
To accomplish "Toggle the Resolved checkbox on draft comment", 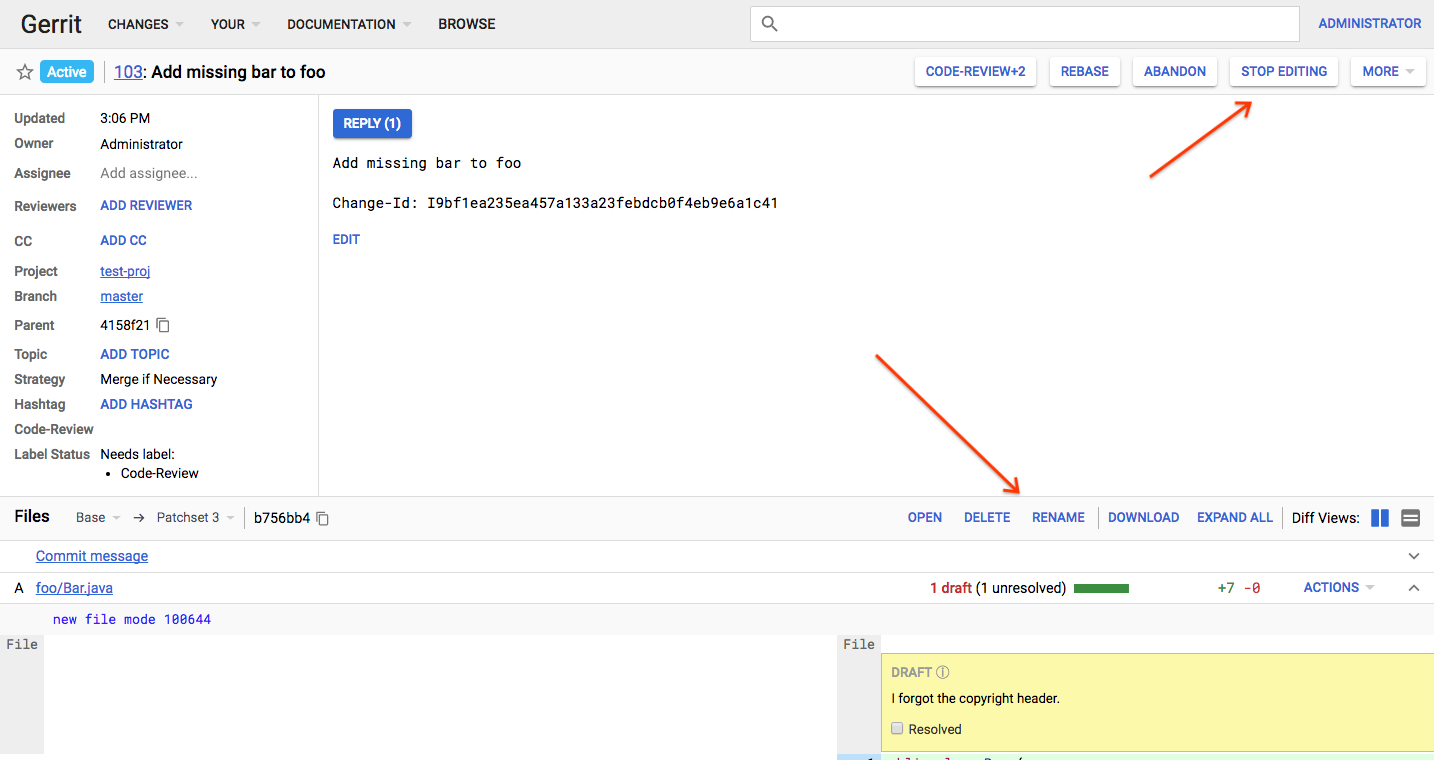I will pyautogui.click(x=897, y=729).
